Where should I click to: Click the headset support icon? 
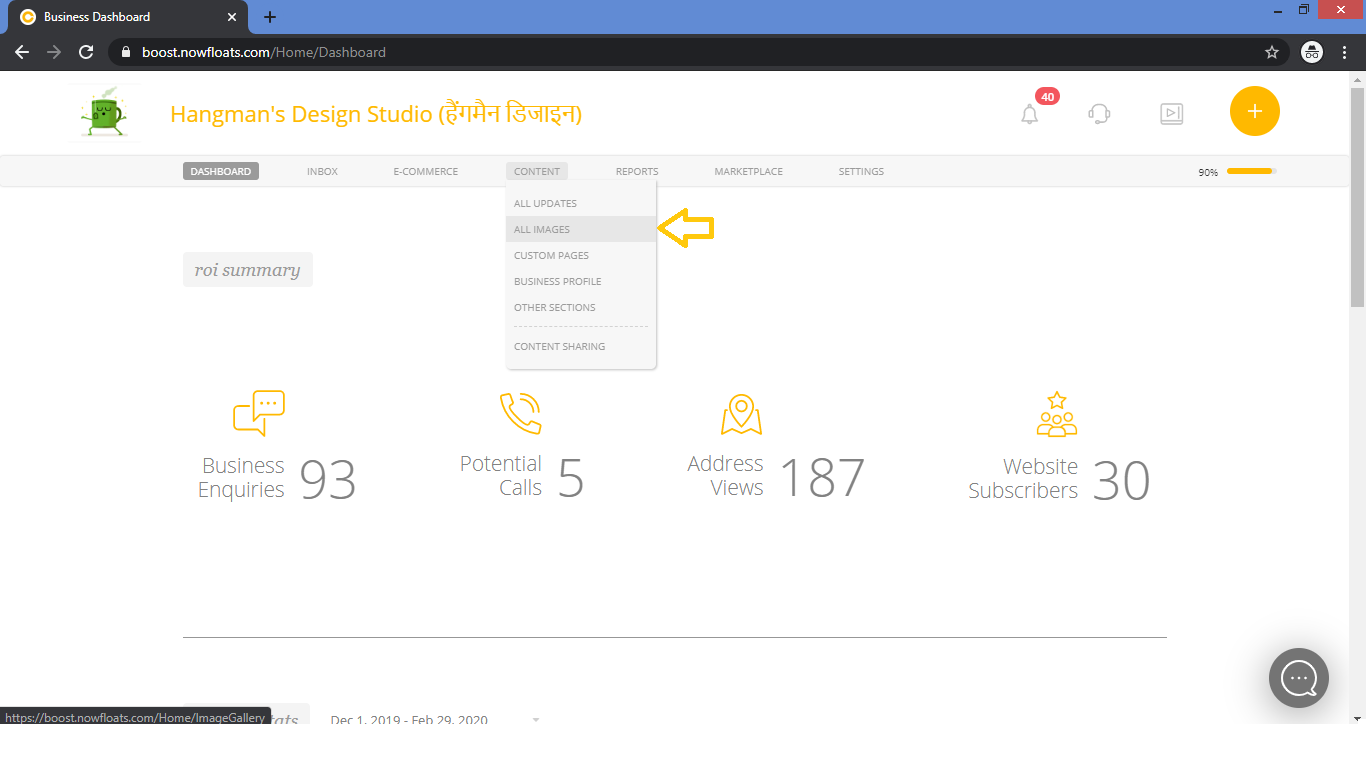(x=1099, y=113)
